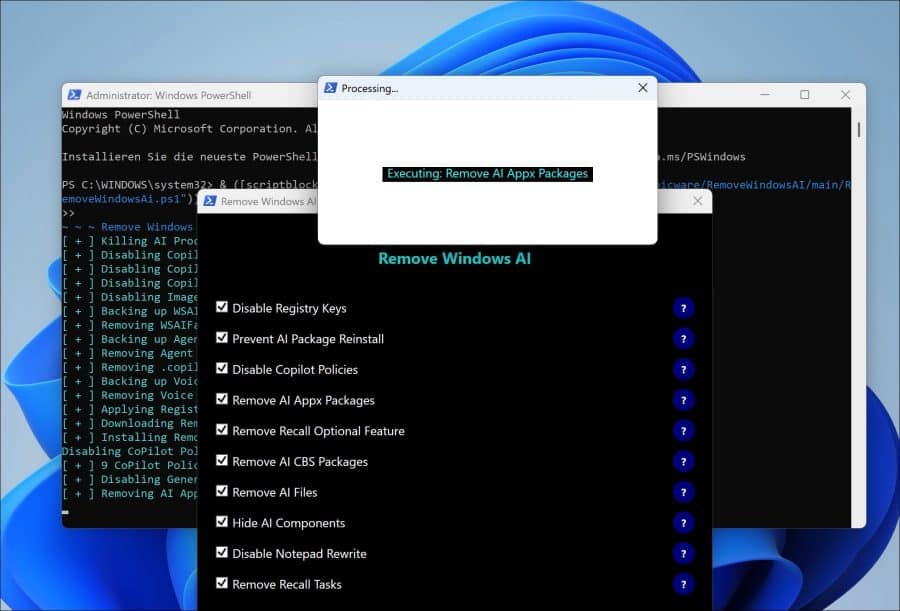Close the Processing dialog window

[642, 88]
